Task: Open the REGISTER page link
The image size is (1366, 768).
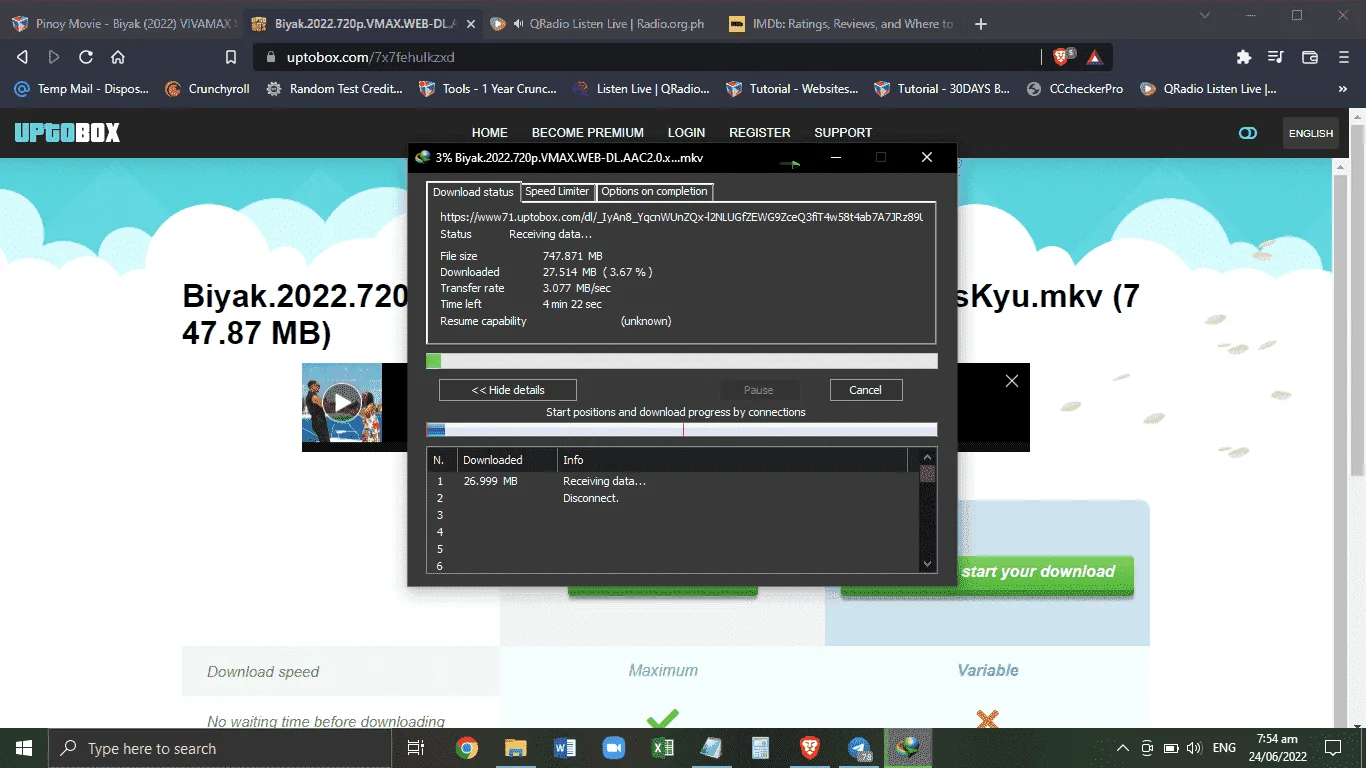Action: pos(760,132)
